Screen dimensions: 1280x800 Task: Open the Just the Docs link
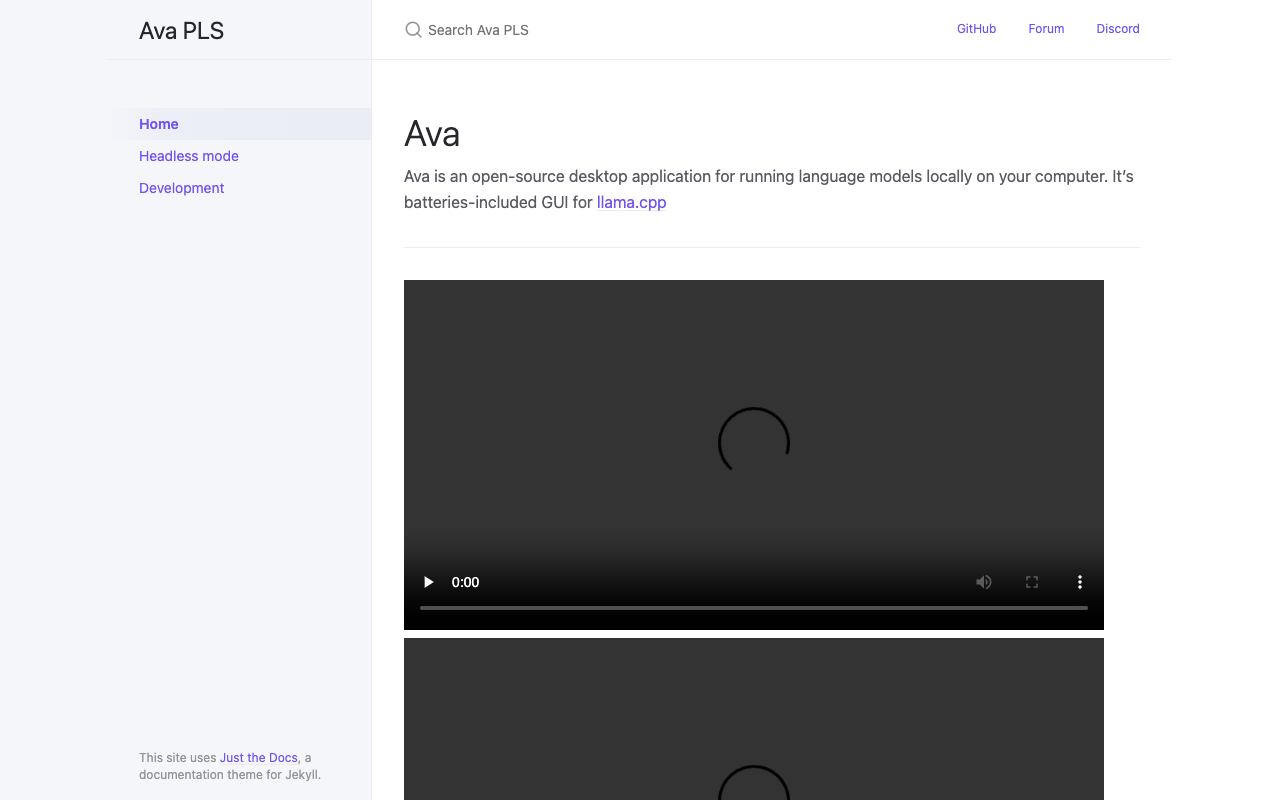tap(259, 758)
